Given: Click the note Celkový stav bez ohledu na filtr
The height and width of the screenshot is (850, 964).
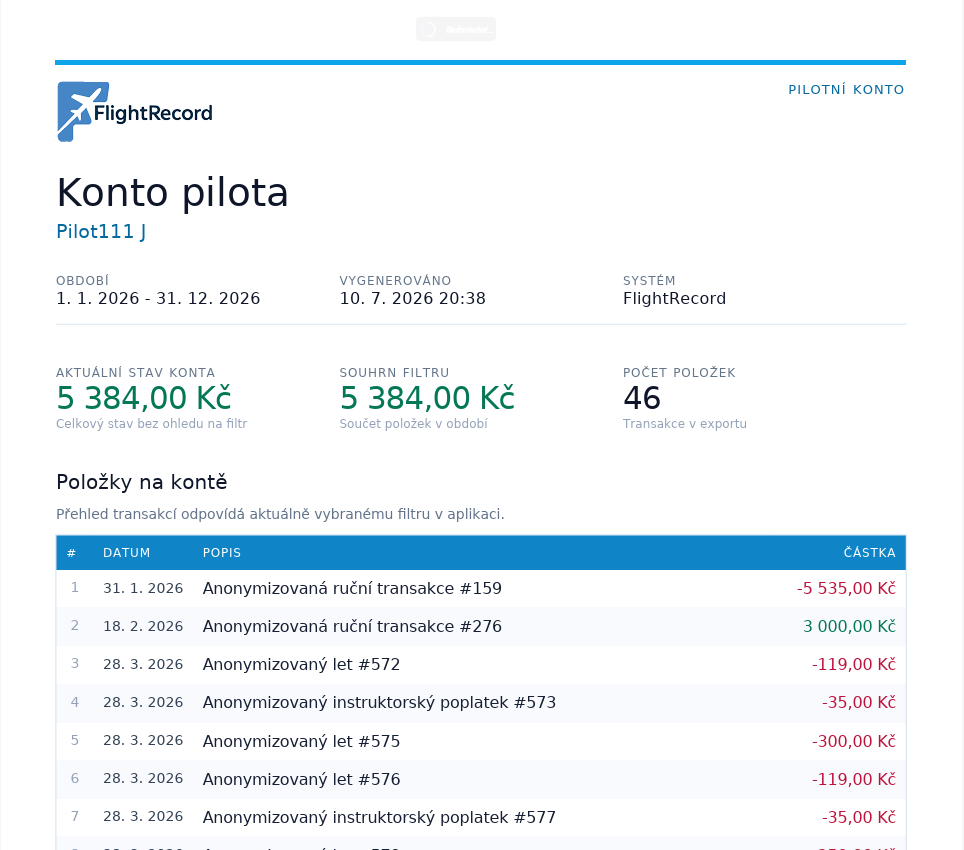Looking at the screenshot, I should [151, 423].
